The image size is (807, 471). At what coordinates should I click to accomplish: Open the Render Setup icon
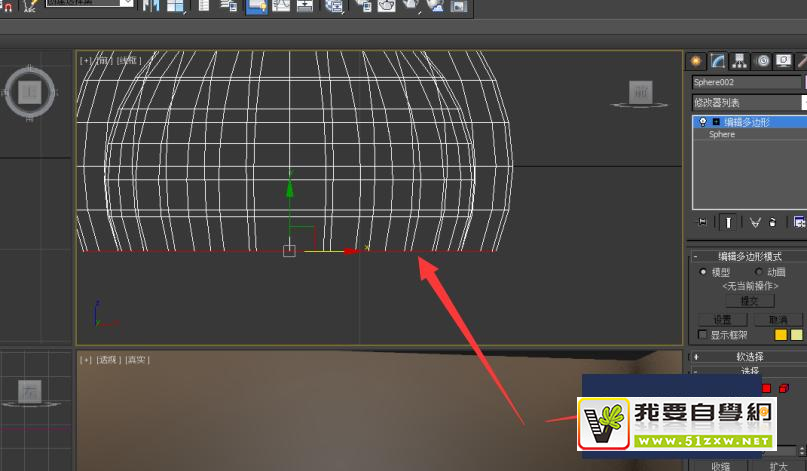(364, 6)
